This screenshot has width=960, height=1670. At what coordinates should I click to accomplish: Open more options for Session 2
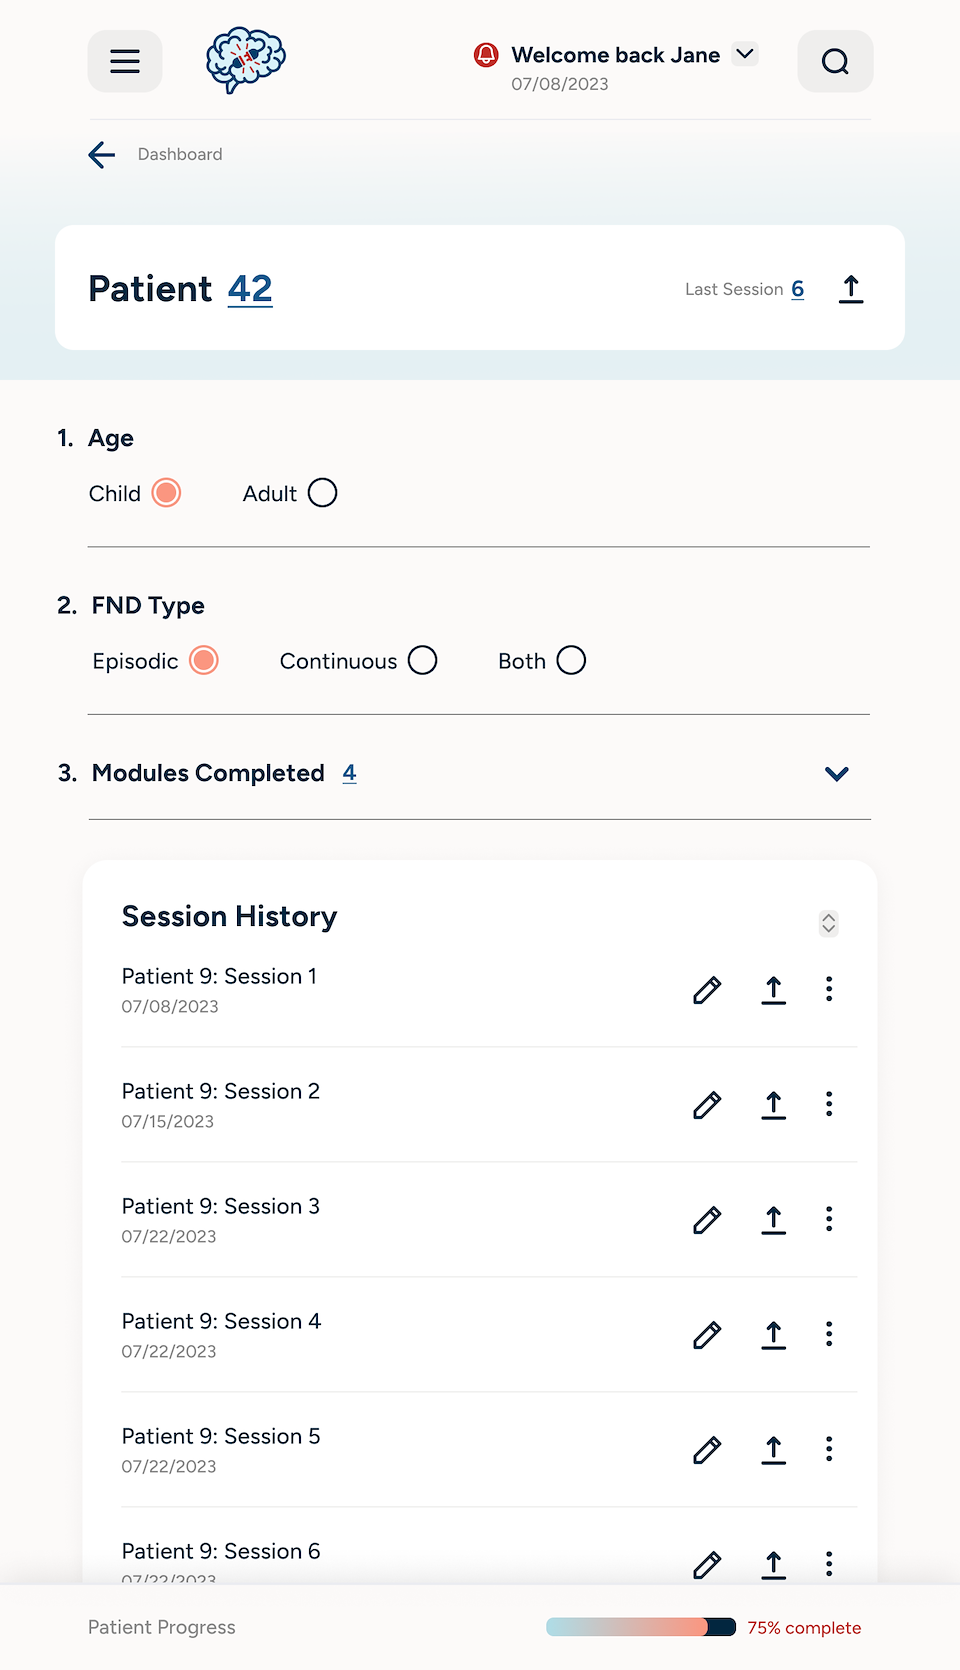coord(829,1104)
